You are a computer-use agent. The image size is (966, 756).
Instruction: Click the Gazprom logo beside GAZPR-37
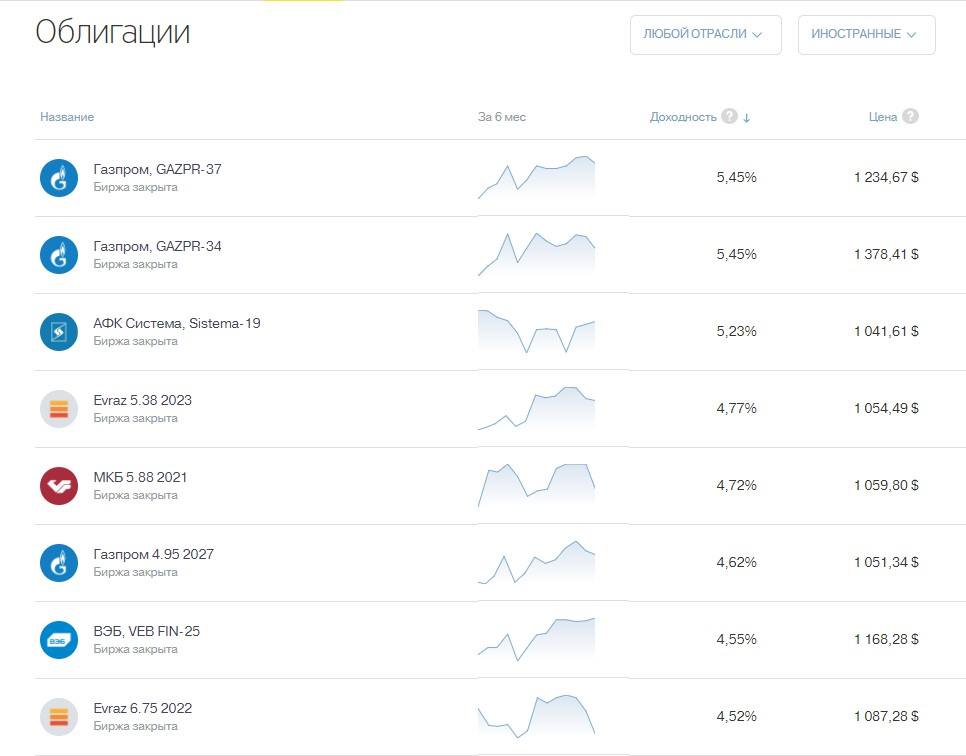pos(59,178)
